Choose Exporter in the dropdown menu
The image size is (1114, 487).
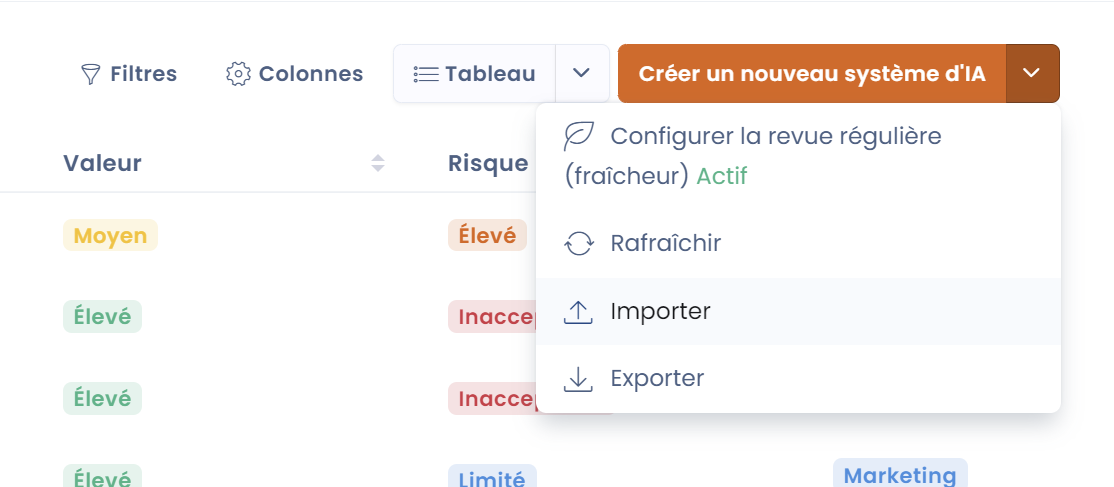point(657,379)
